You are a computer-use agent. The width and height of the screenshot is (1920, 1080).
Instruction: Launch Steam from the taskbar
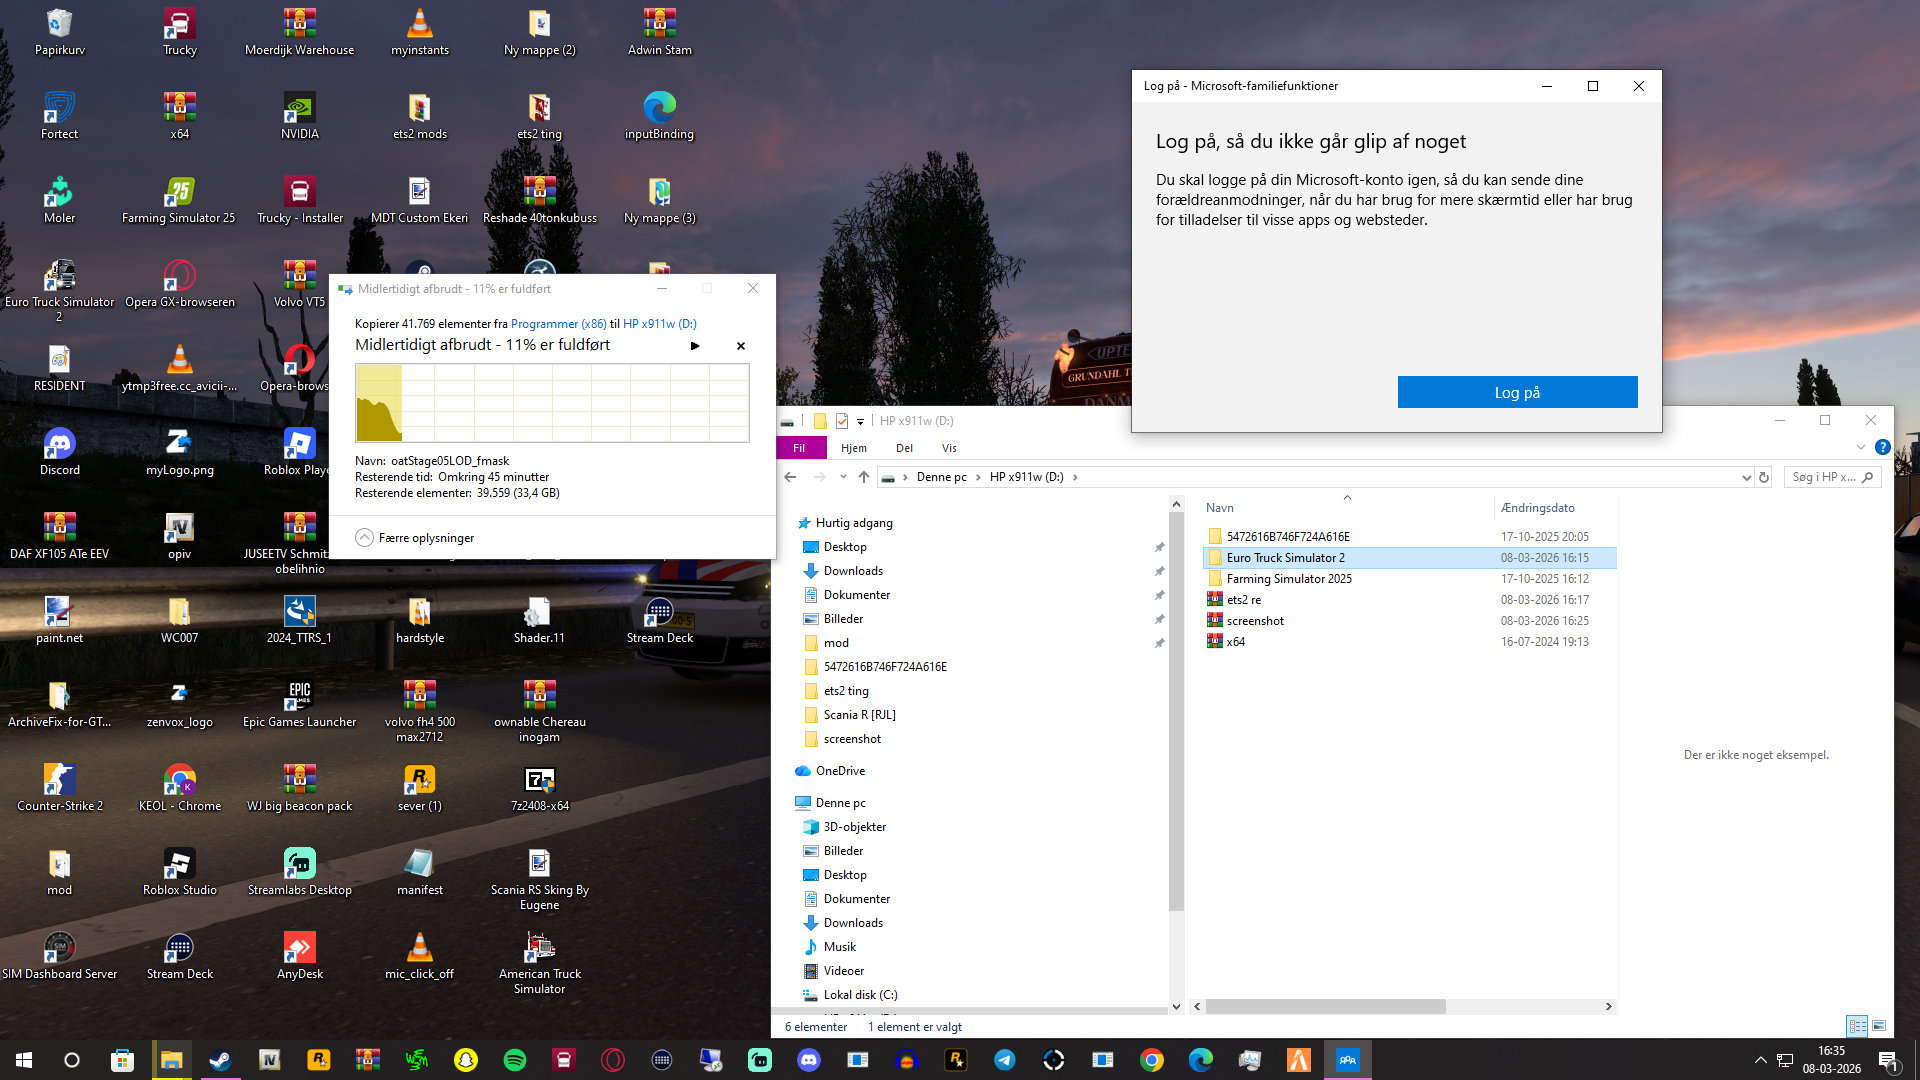pyautogui.click(x=220, y=1060)
